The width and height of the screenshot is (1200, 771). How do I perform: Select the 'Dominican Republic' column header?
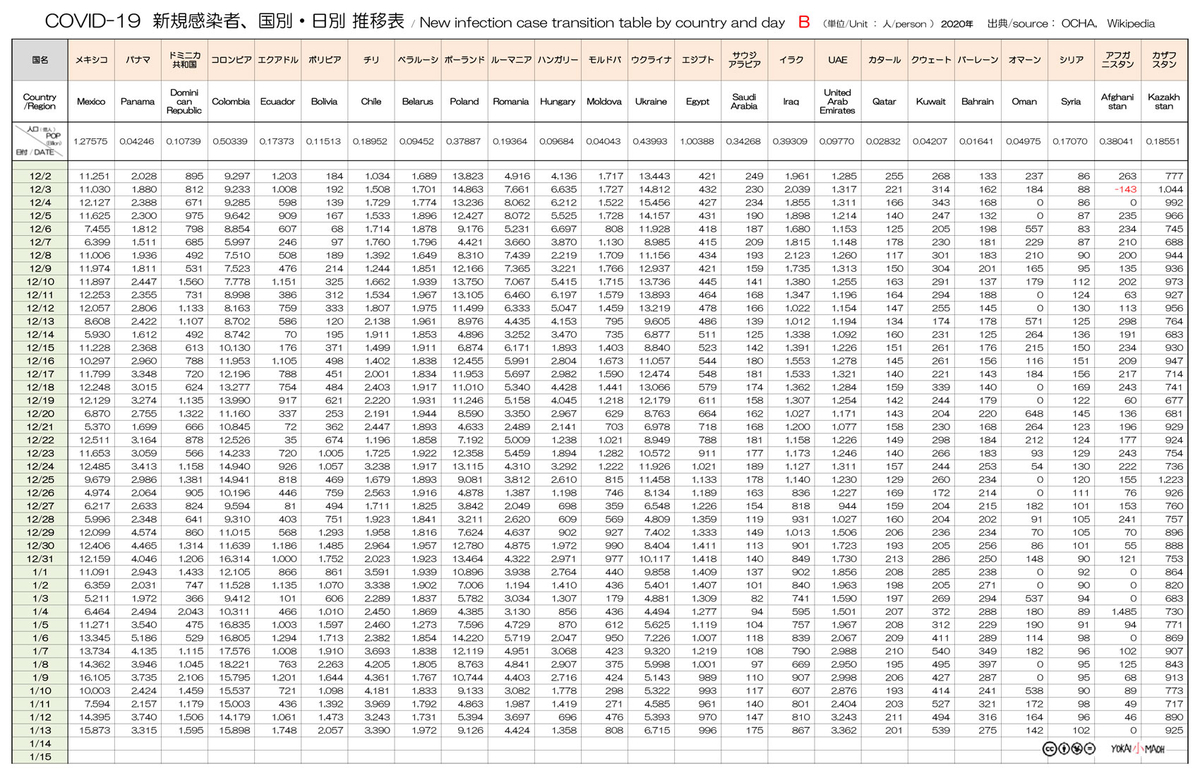pyautogui.click(x=184, y=101)
